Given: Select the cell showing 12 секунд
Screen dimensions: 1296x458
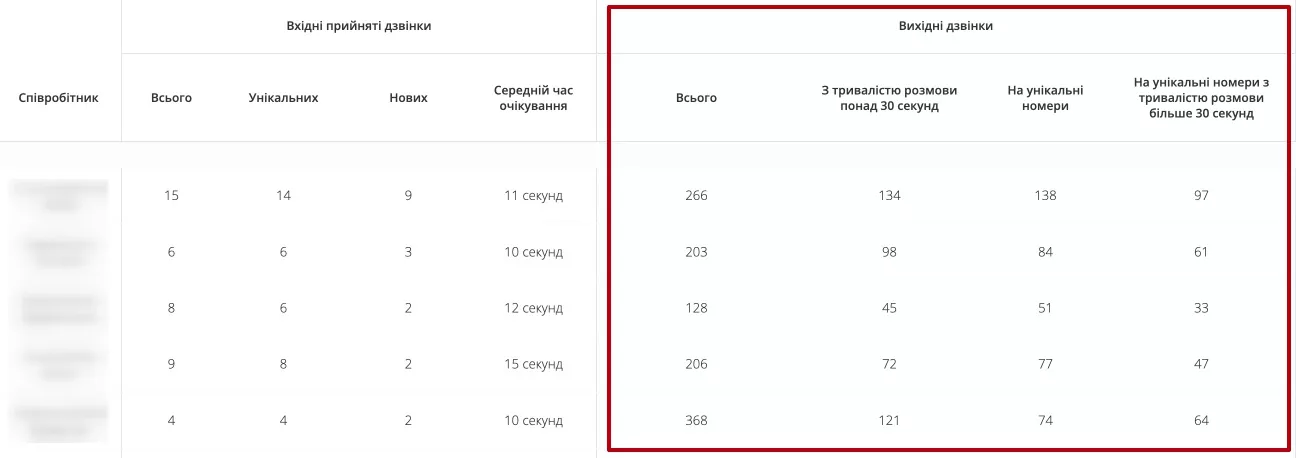Looking at the screenshot, I should [533, 308].
